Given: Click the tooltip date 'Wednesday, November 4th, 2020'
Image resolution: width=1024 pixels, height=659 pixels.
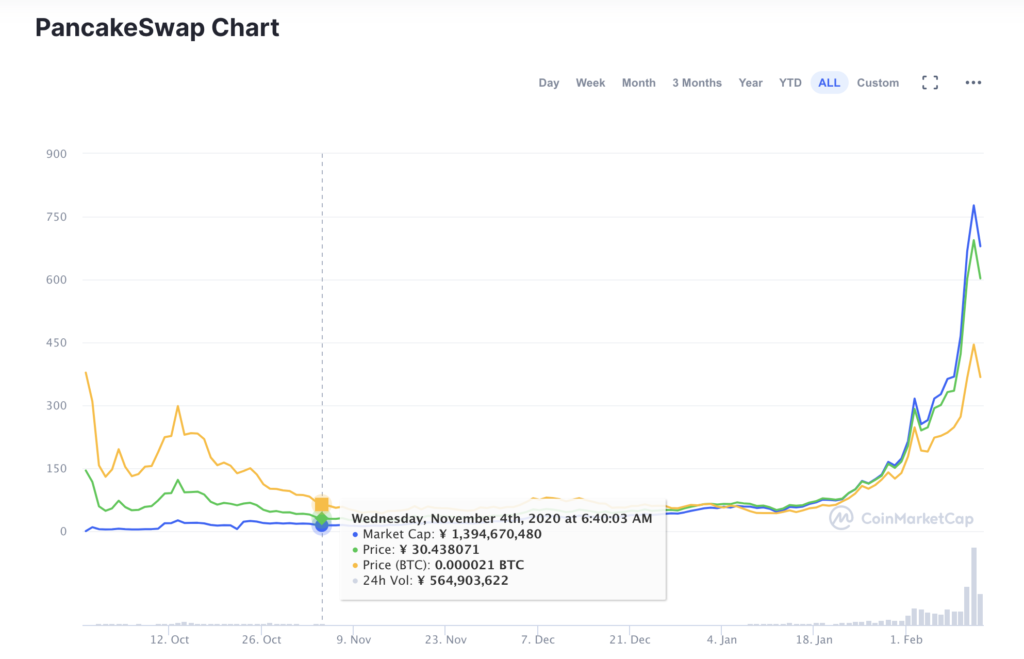Looking at the screenshot, I should tap(456, 519).
